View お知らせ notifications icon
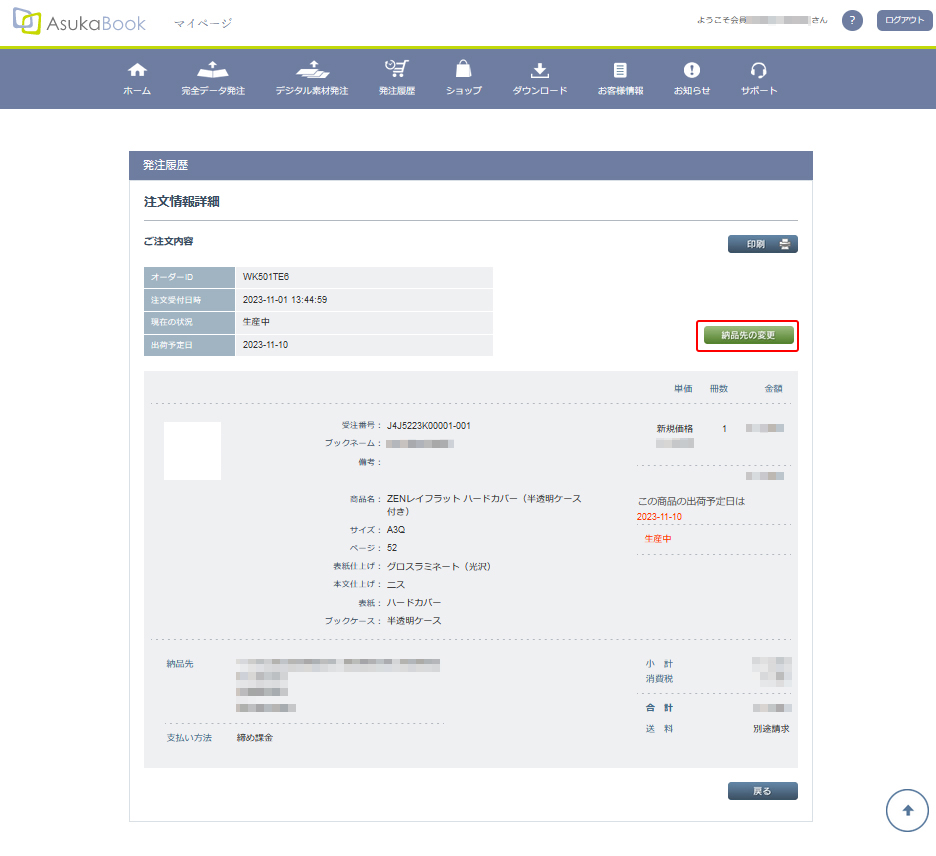 click(691, 70)
